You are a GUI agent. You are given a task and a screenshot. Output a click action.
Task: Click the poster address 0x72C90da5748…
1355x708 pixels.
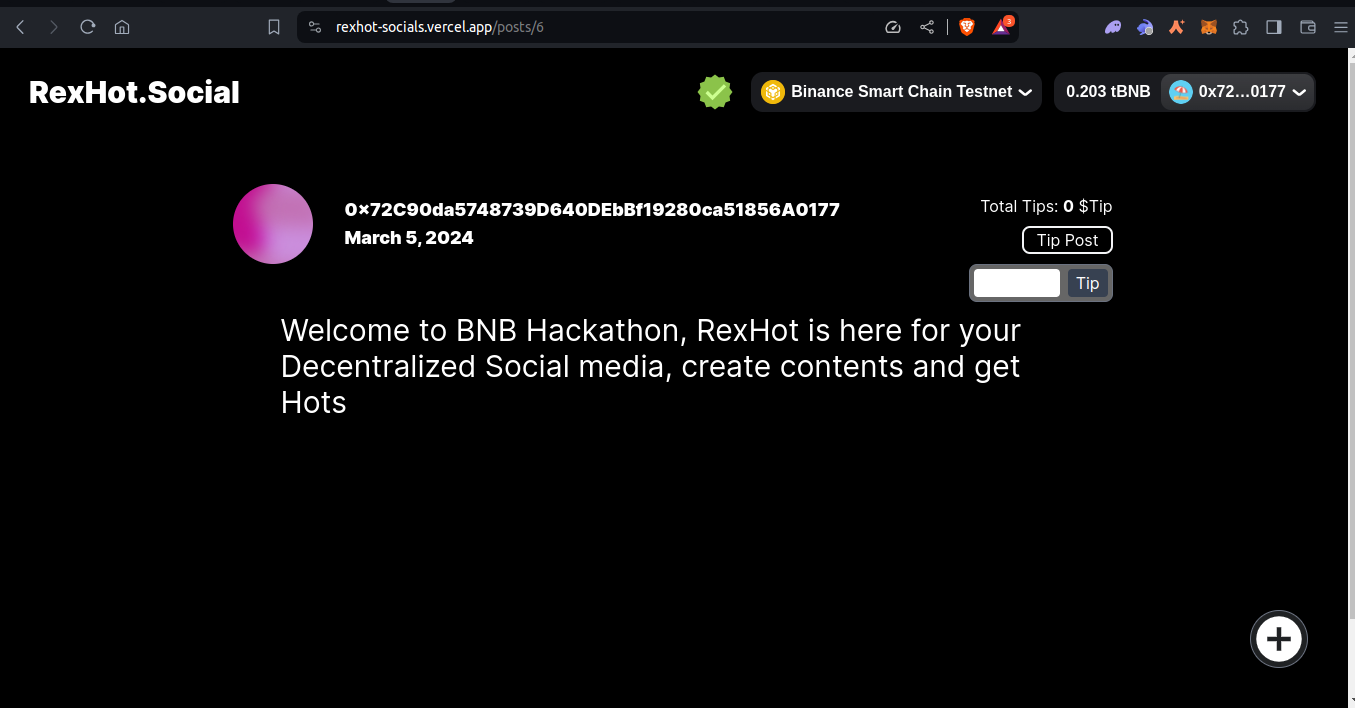point(592,210)
